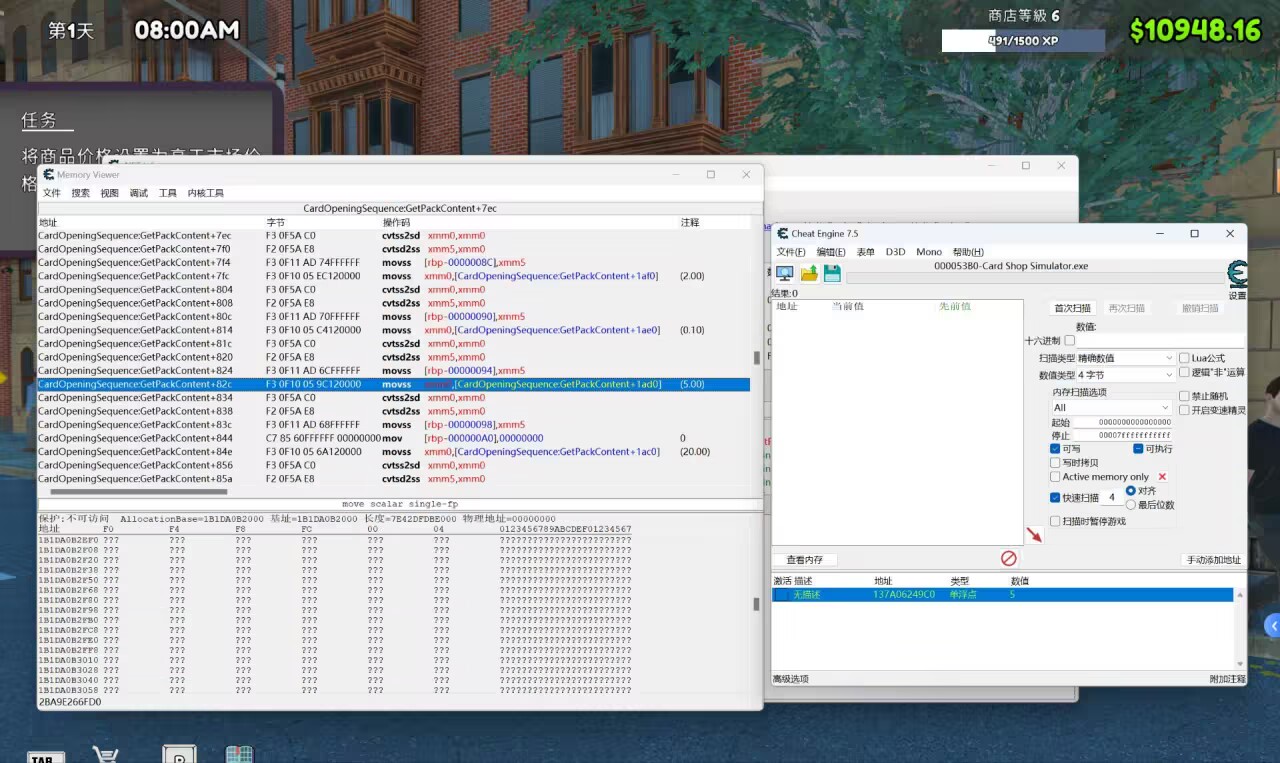Click the save floppy disk icon
Screen dimensions: 1280x763
pyautogui.click(x=832, y=274)
